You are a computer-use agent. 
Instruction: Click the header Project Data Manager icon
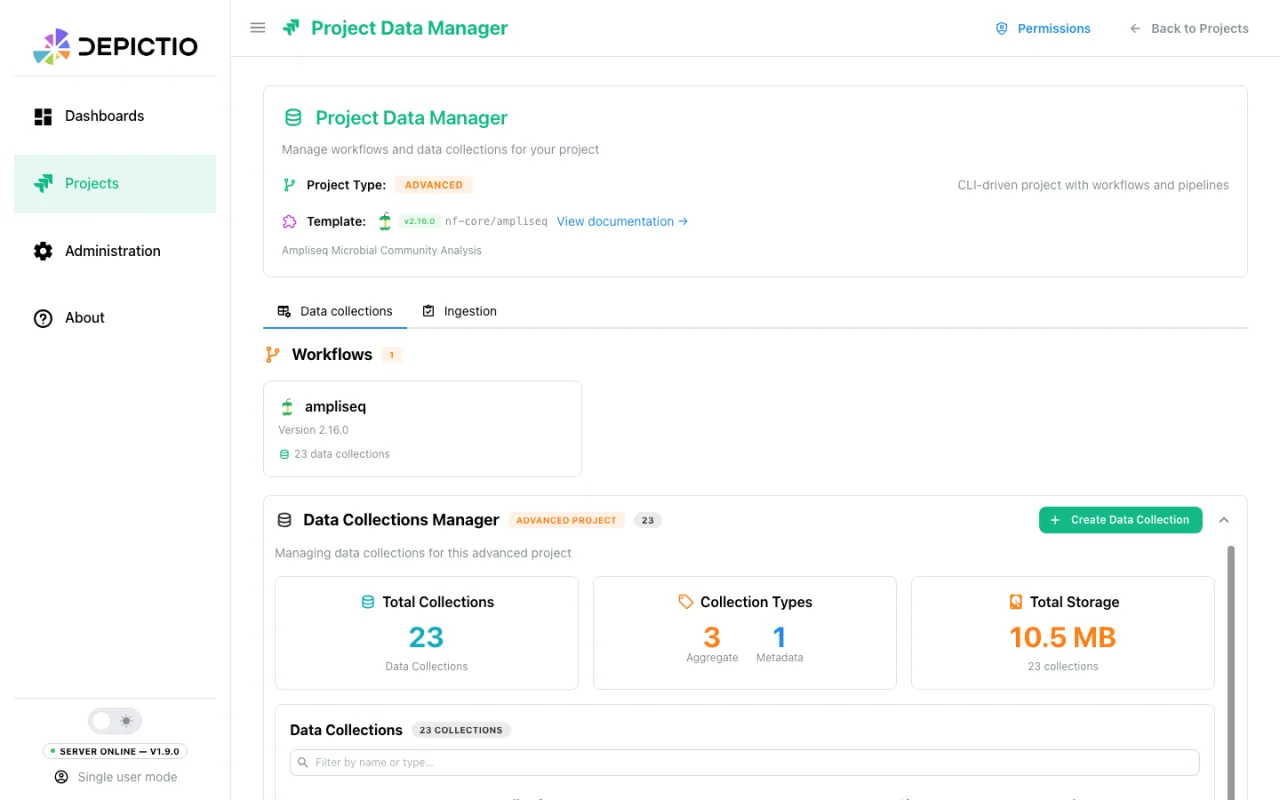(x=291, y=28)
